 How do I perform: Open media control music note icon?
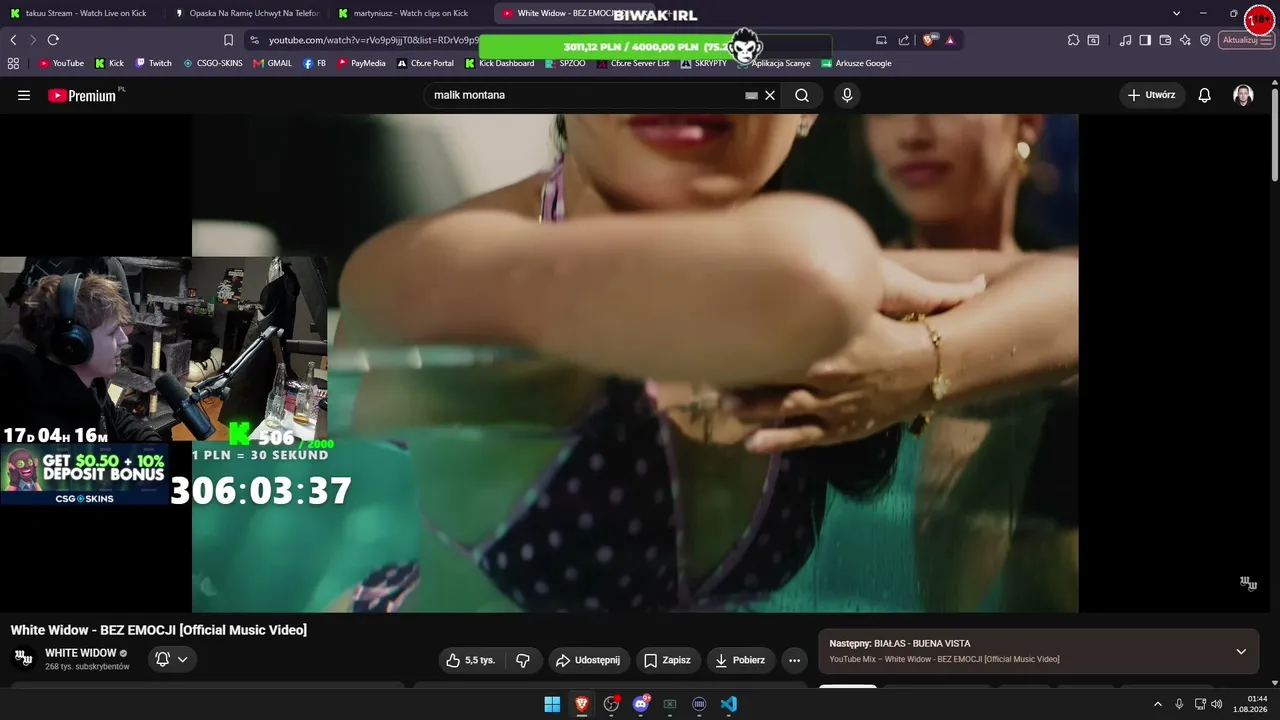point(1126,40)
